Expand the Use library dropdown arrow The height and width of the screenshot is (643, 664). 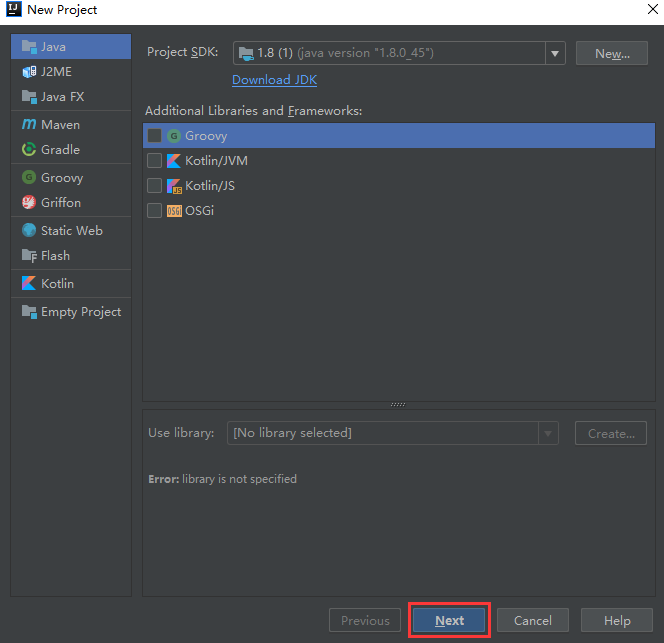pos(548,433)
